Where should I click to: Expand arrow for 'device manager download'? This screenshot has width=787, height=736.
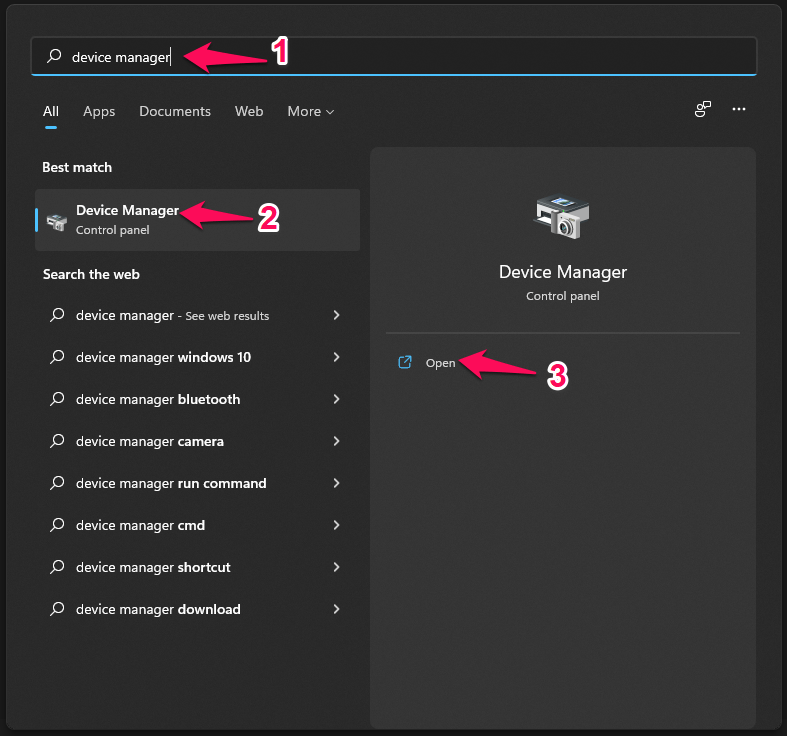click(336, 609)
